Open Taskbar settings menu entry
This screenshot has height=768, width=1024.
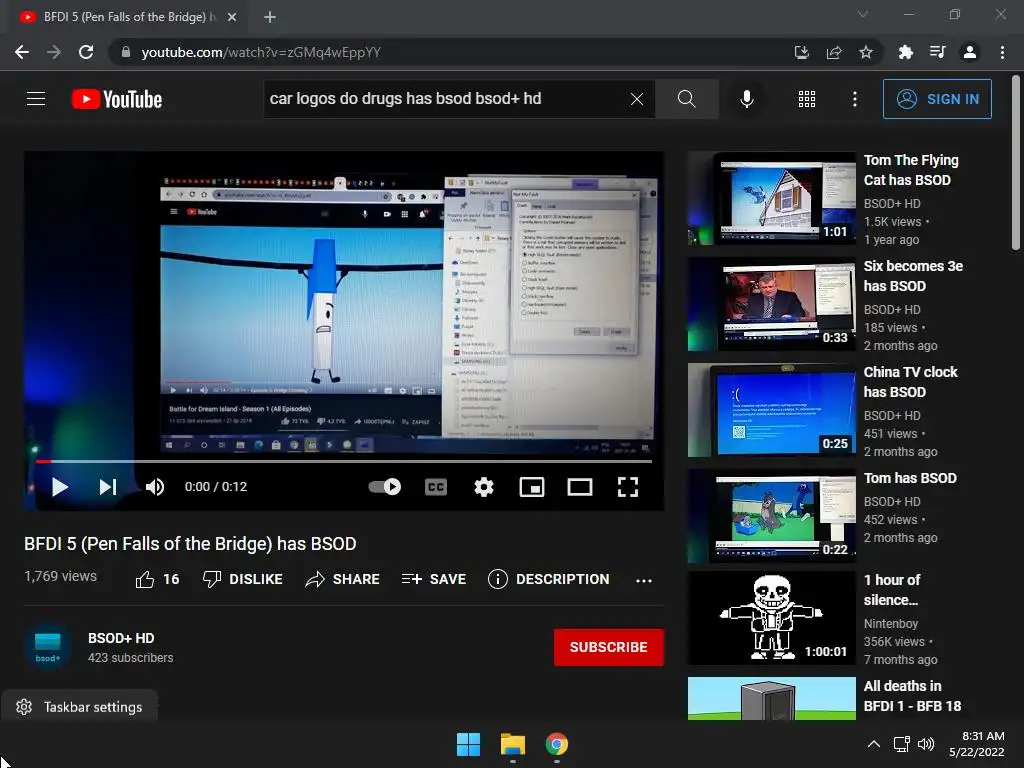pos(80,707)
